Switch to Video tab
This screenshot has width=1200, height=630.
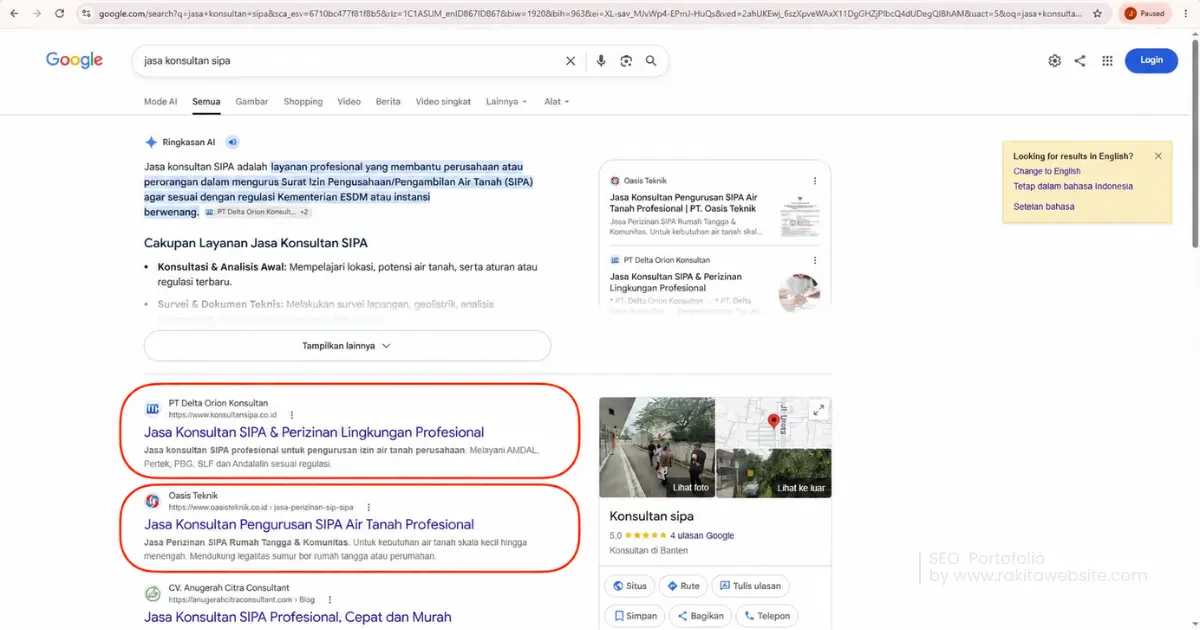click(349, 101)
